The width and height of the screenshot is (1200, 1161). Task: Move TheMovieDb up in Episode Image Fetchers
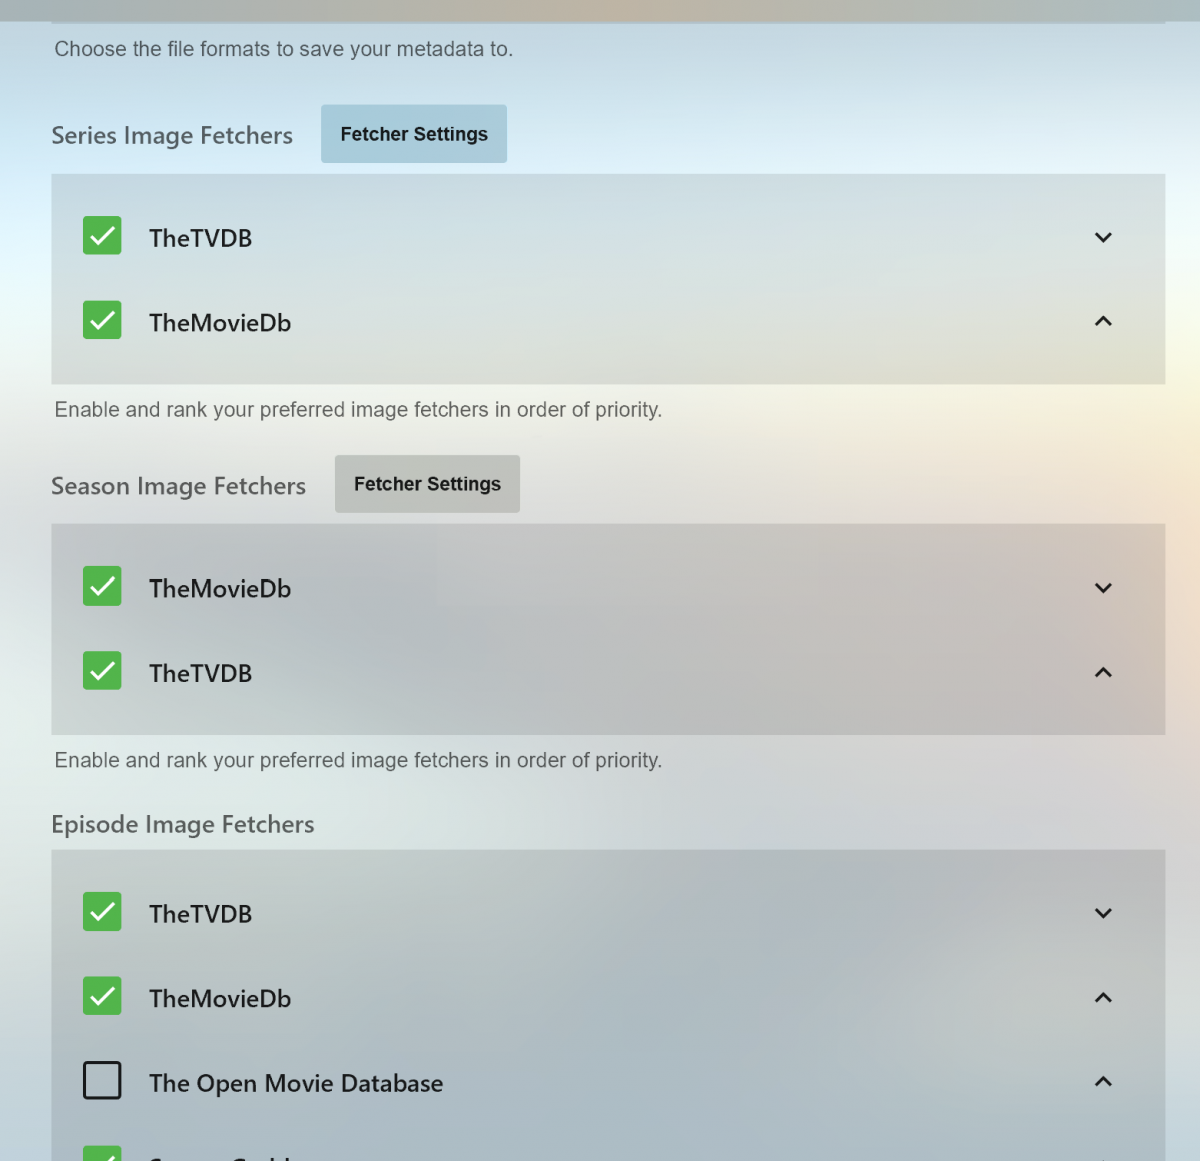coord(1103,998)
